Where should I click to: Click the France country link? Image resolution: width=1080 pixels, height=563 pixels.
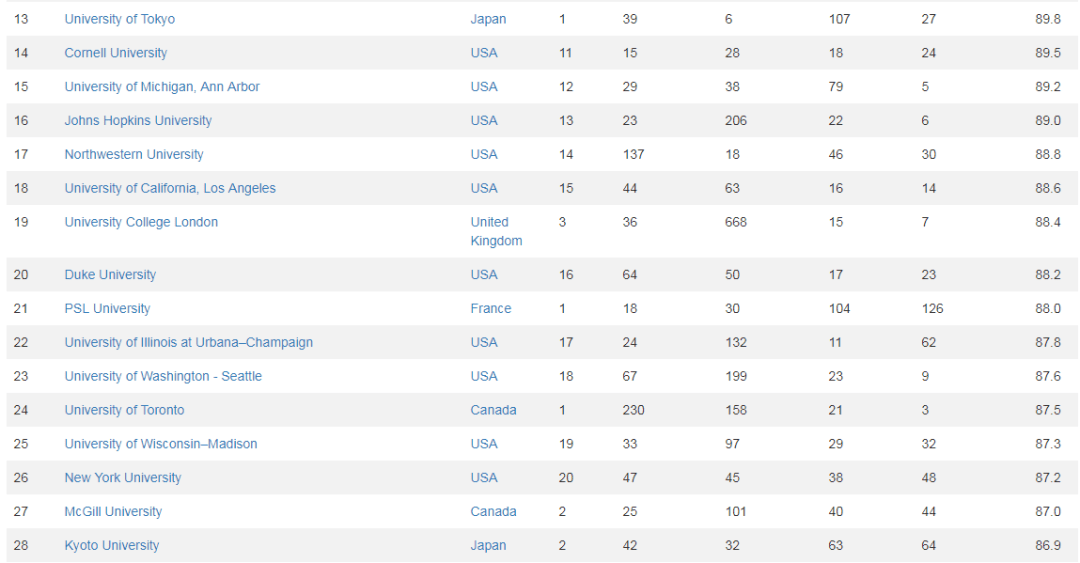coord(490,308)
